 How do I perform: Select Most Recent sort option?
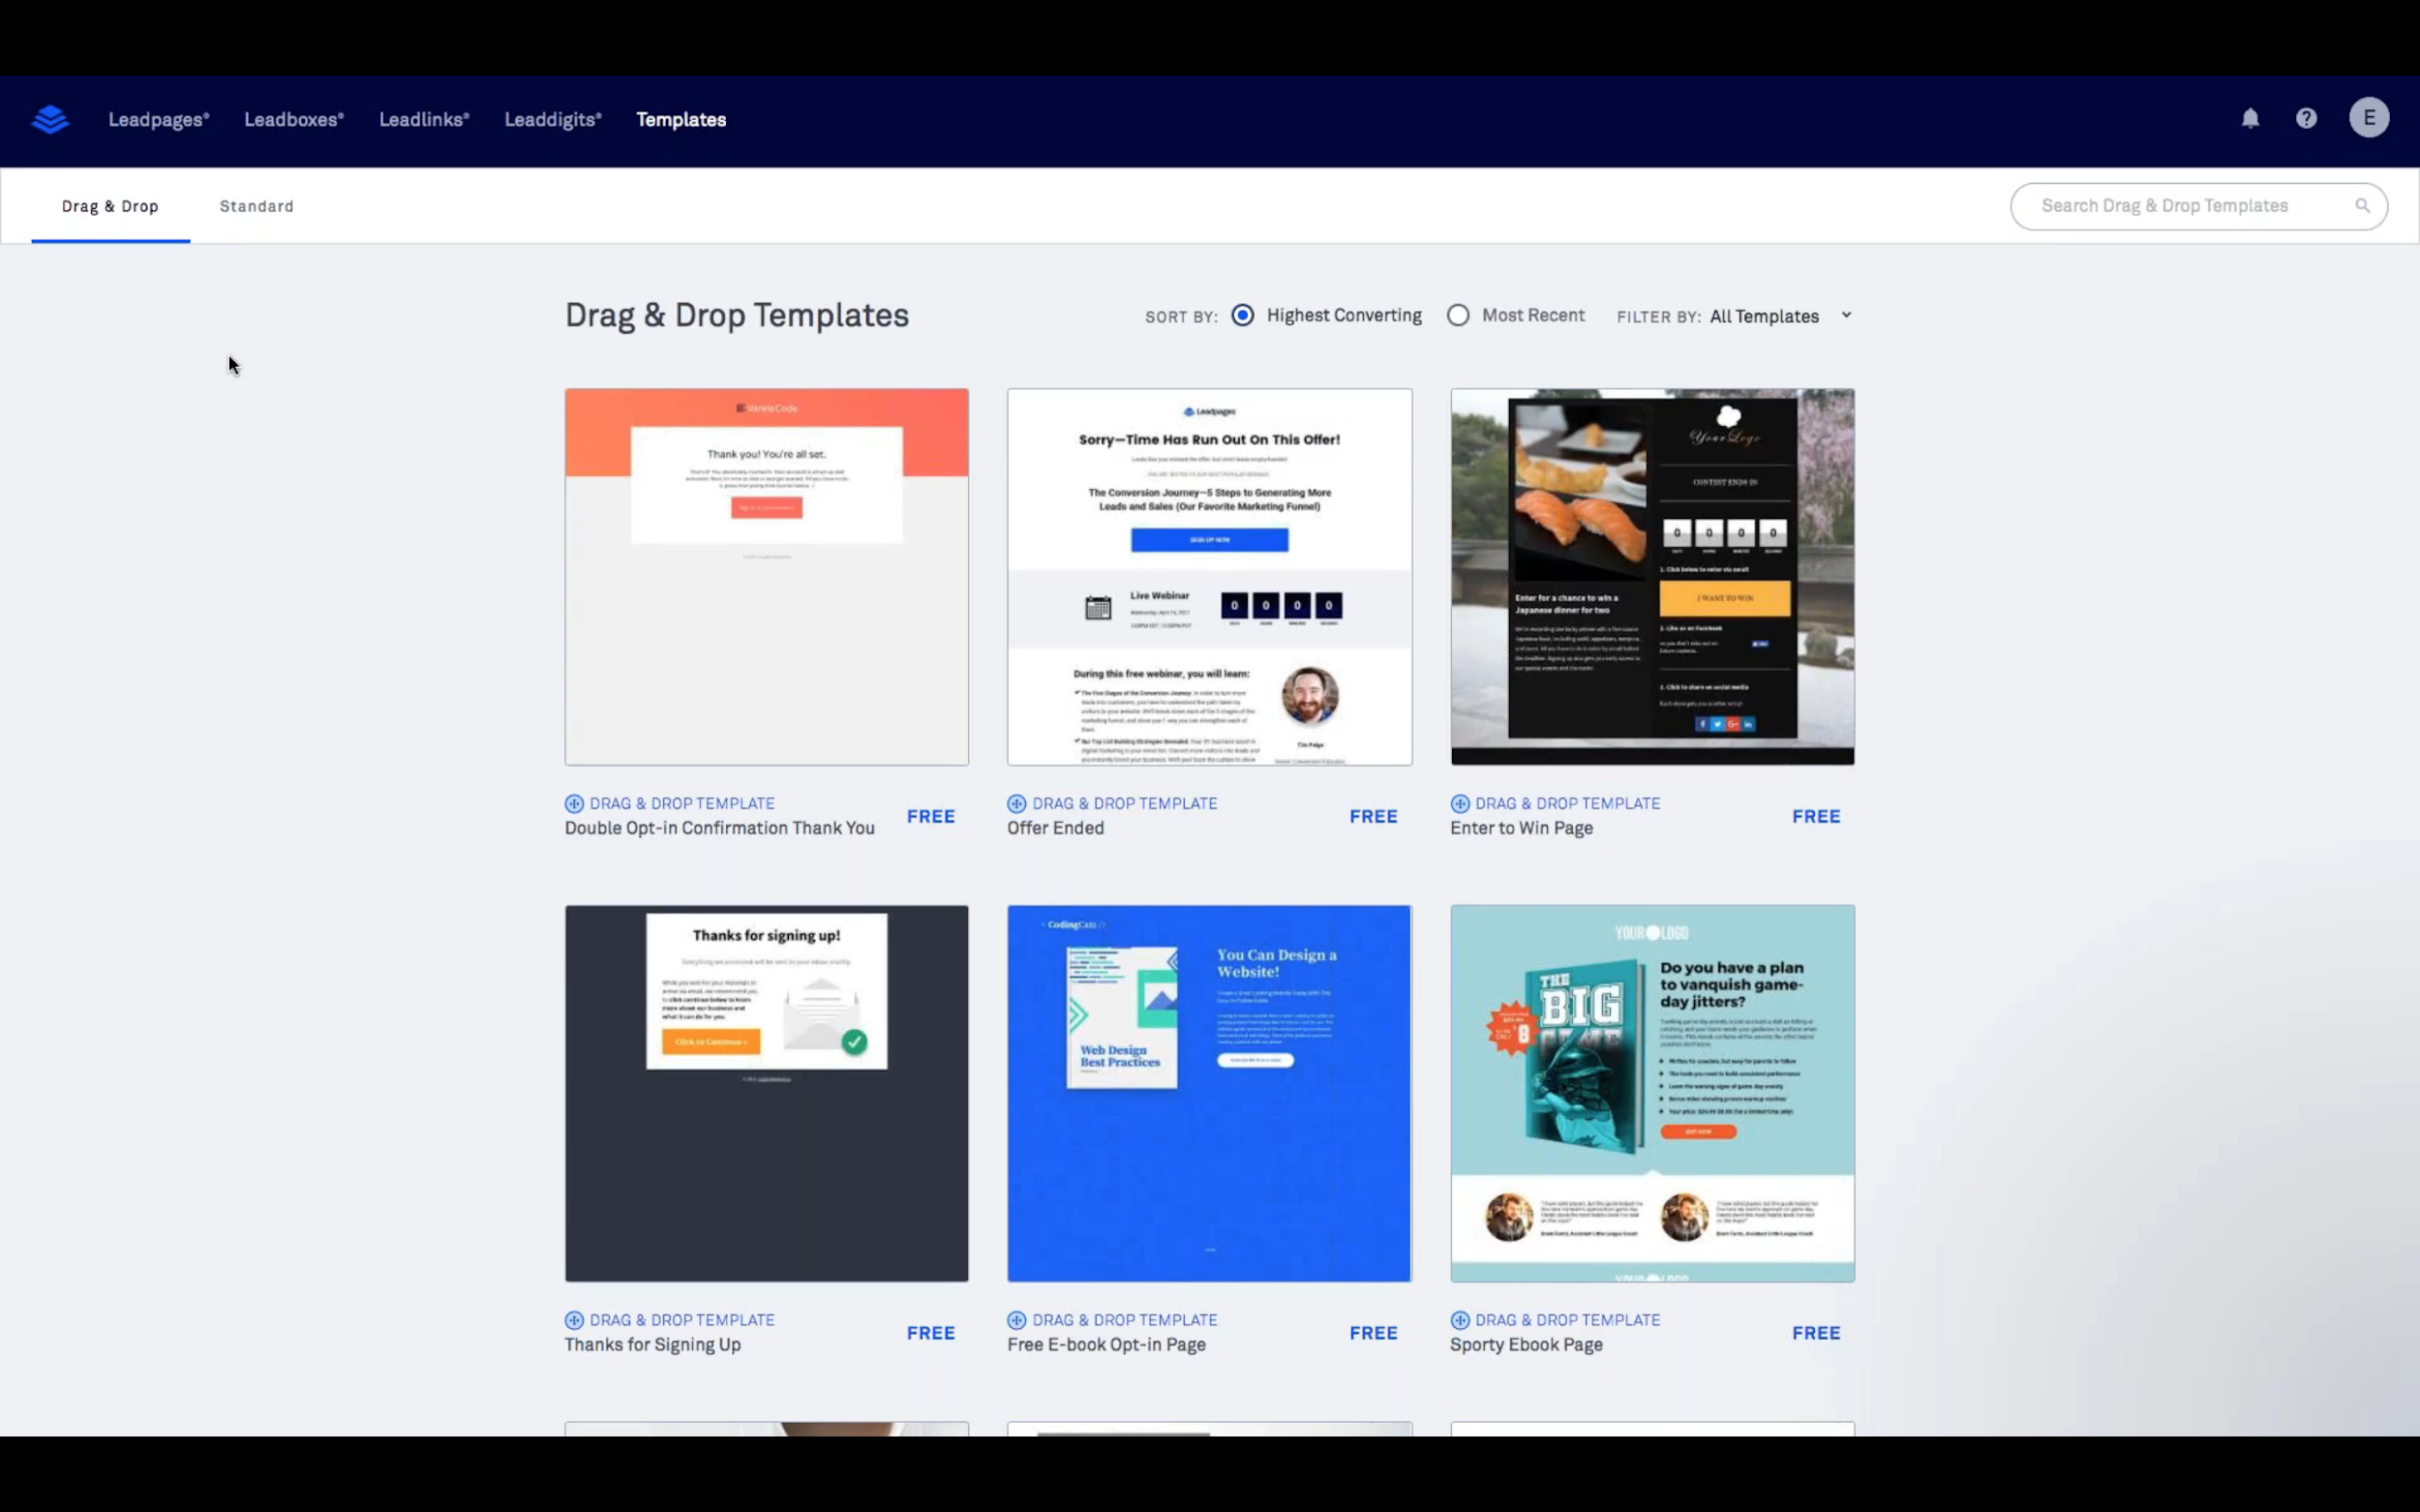coord(1458,315)
